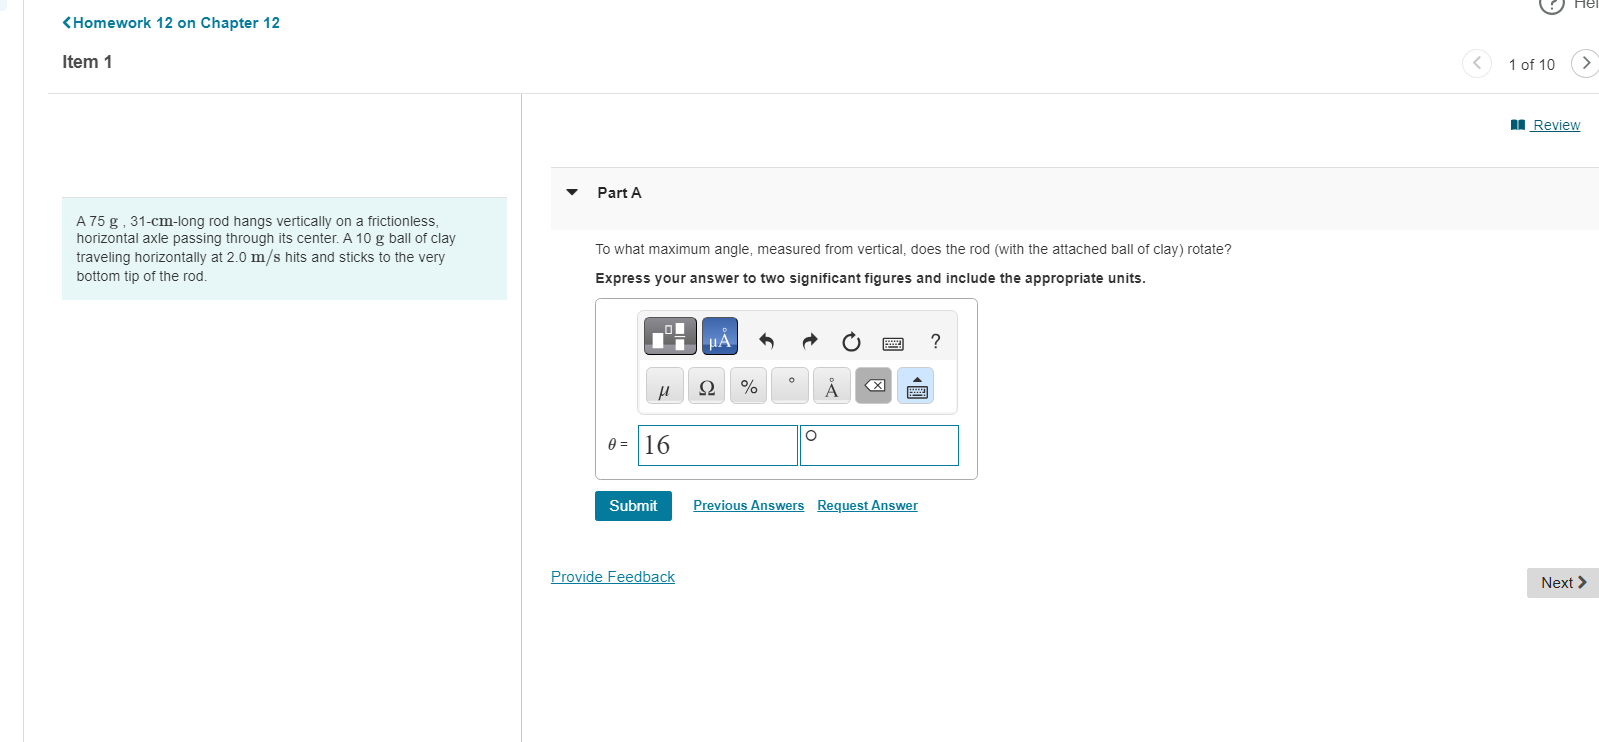Screen dimensions: 1599x742
Task: Insert the Omega ohm symbol
Action: coord(707,386)
